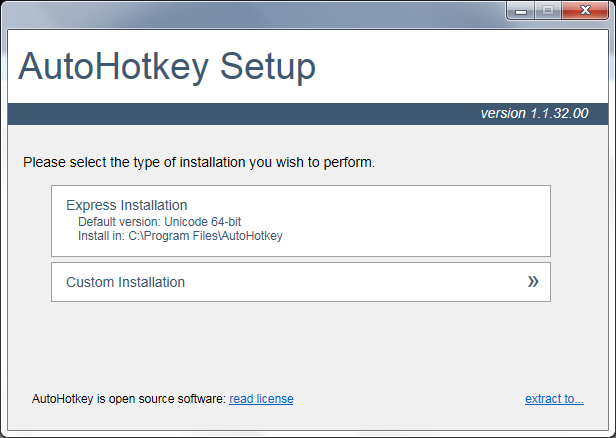Minimize the AutoHotkey Setup window
This screenshot has width=616, height=438.
click(521, 11)
